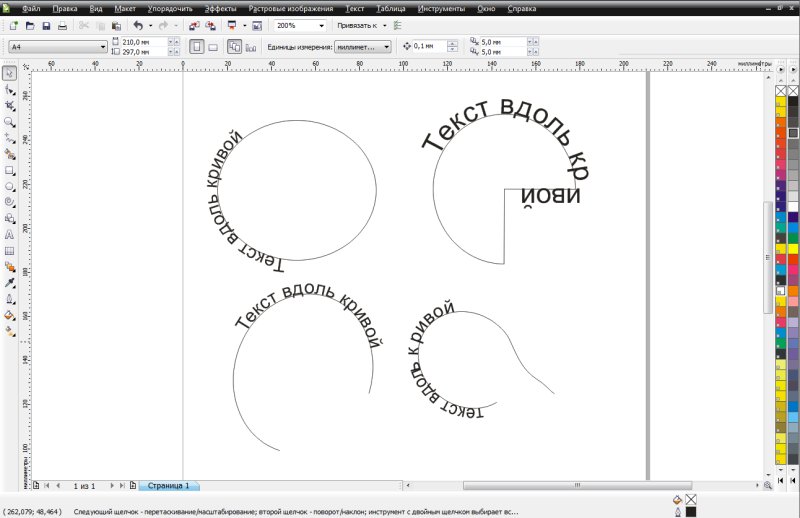
Task: Expand the A4 paper size dropdown
Action: coord(103,46)
